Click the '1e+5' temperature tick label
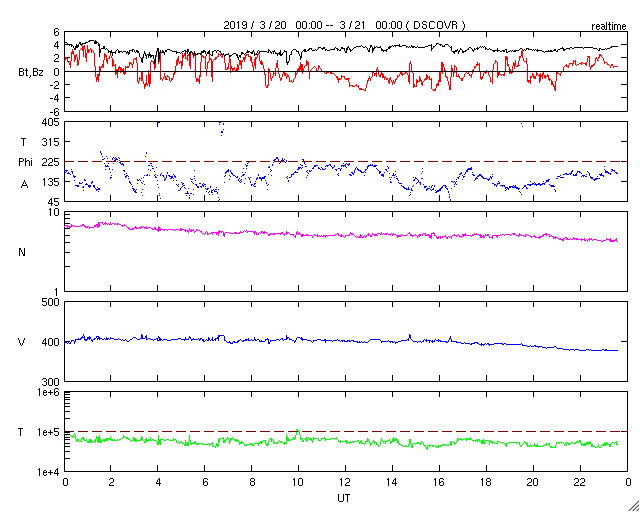The height and width of the screenshot is (512, 640). click(x=49, y=432)
